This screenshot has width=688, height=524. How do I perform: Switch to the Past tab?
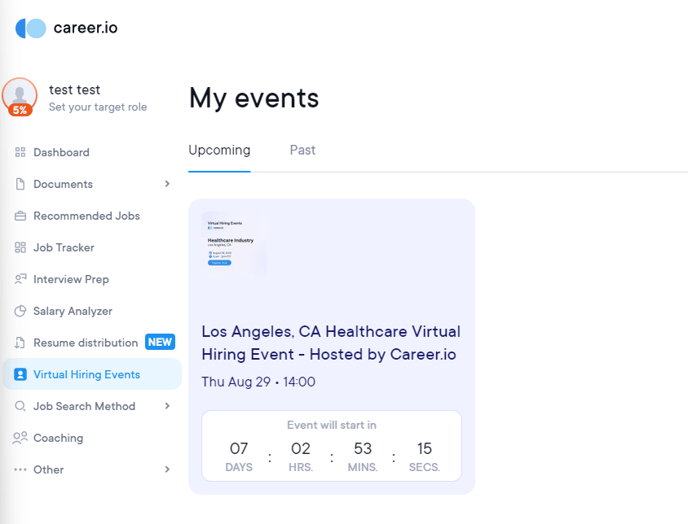(302, 150)
